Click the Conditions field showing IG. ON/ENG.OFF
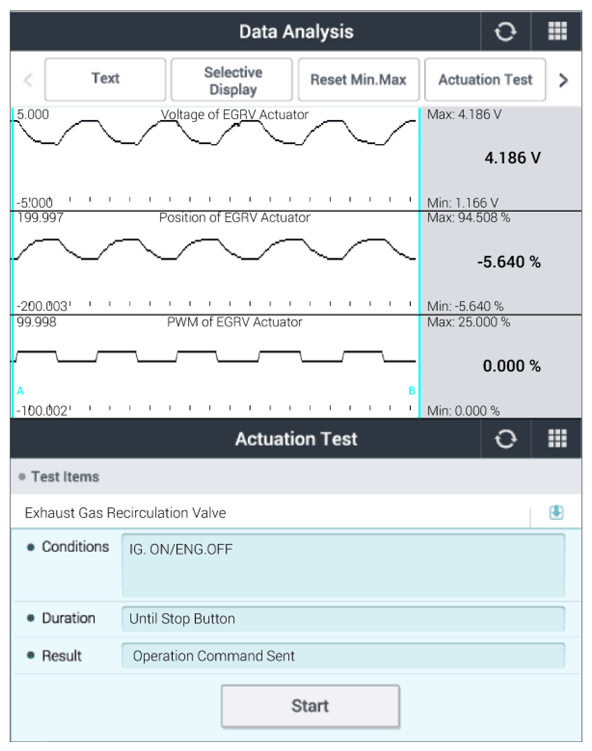Image resolution: width=592 pixels, height=751 pixels. [x=343, y=565]
